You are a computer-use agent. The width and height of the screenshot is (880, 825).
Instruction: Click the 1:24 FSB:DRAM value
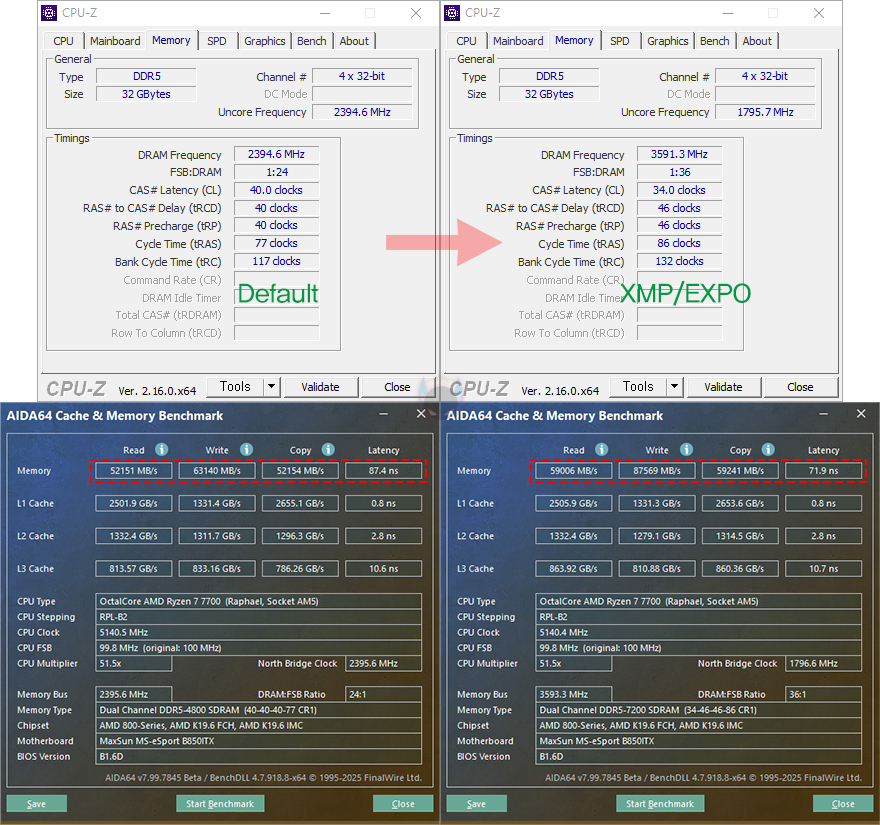pyautogui.click(x=276, y=172)
